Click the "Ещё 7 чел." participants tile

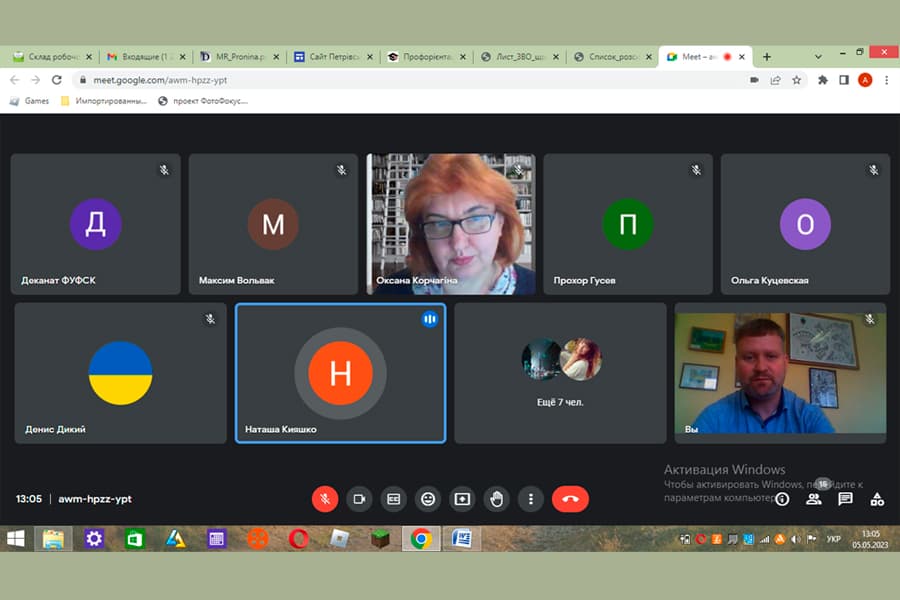point(560,373)
